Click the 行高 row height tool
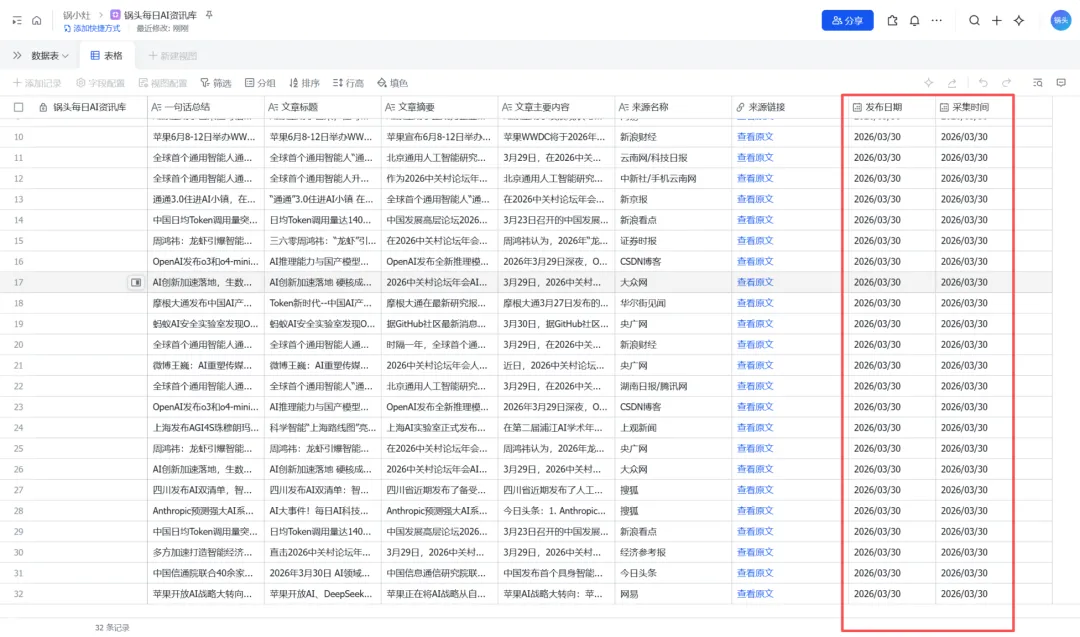1080x637 pixels. pos(348,83)
